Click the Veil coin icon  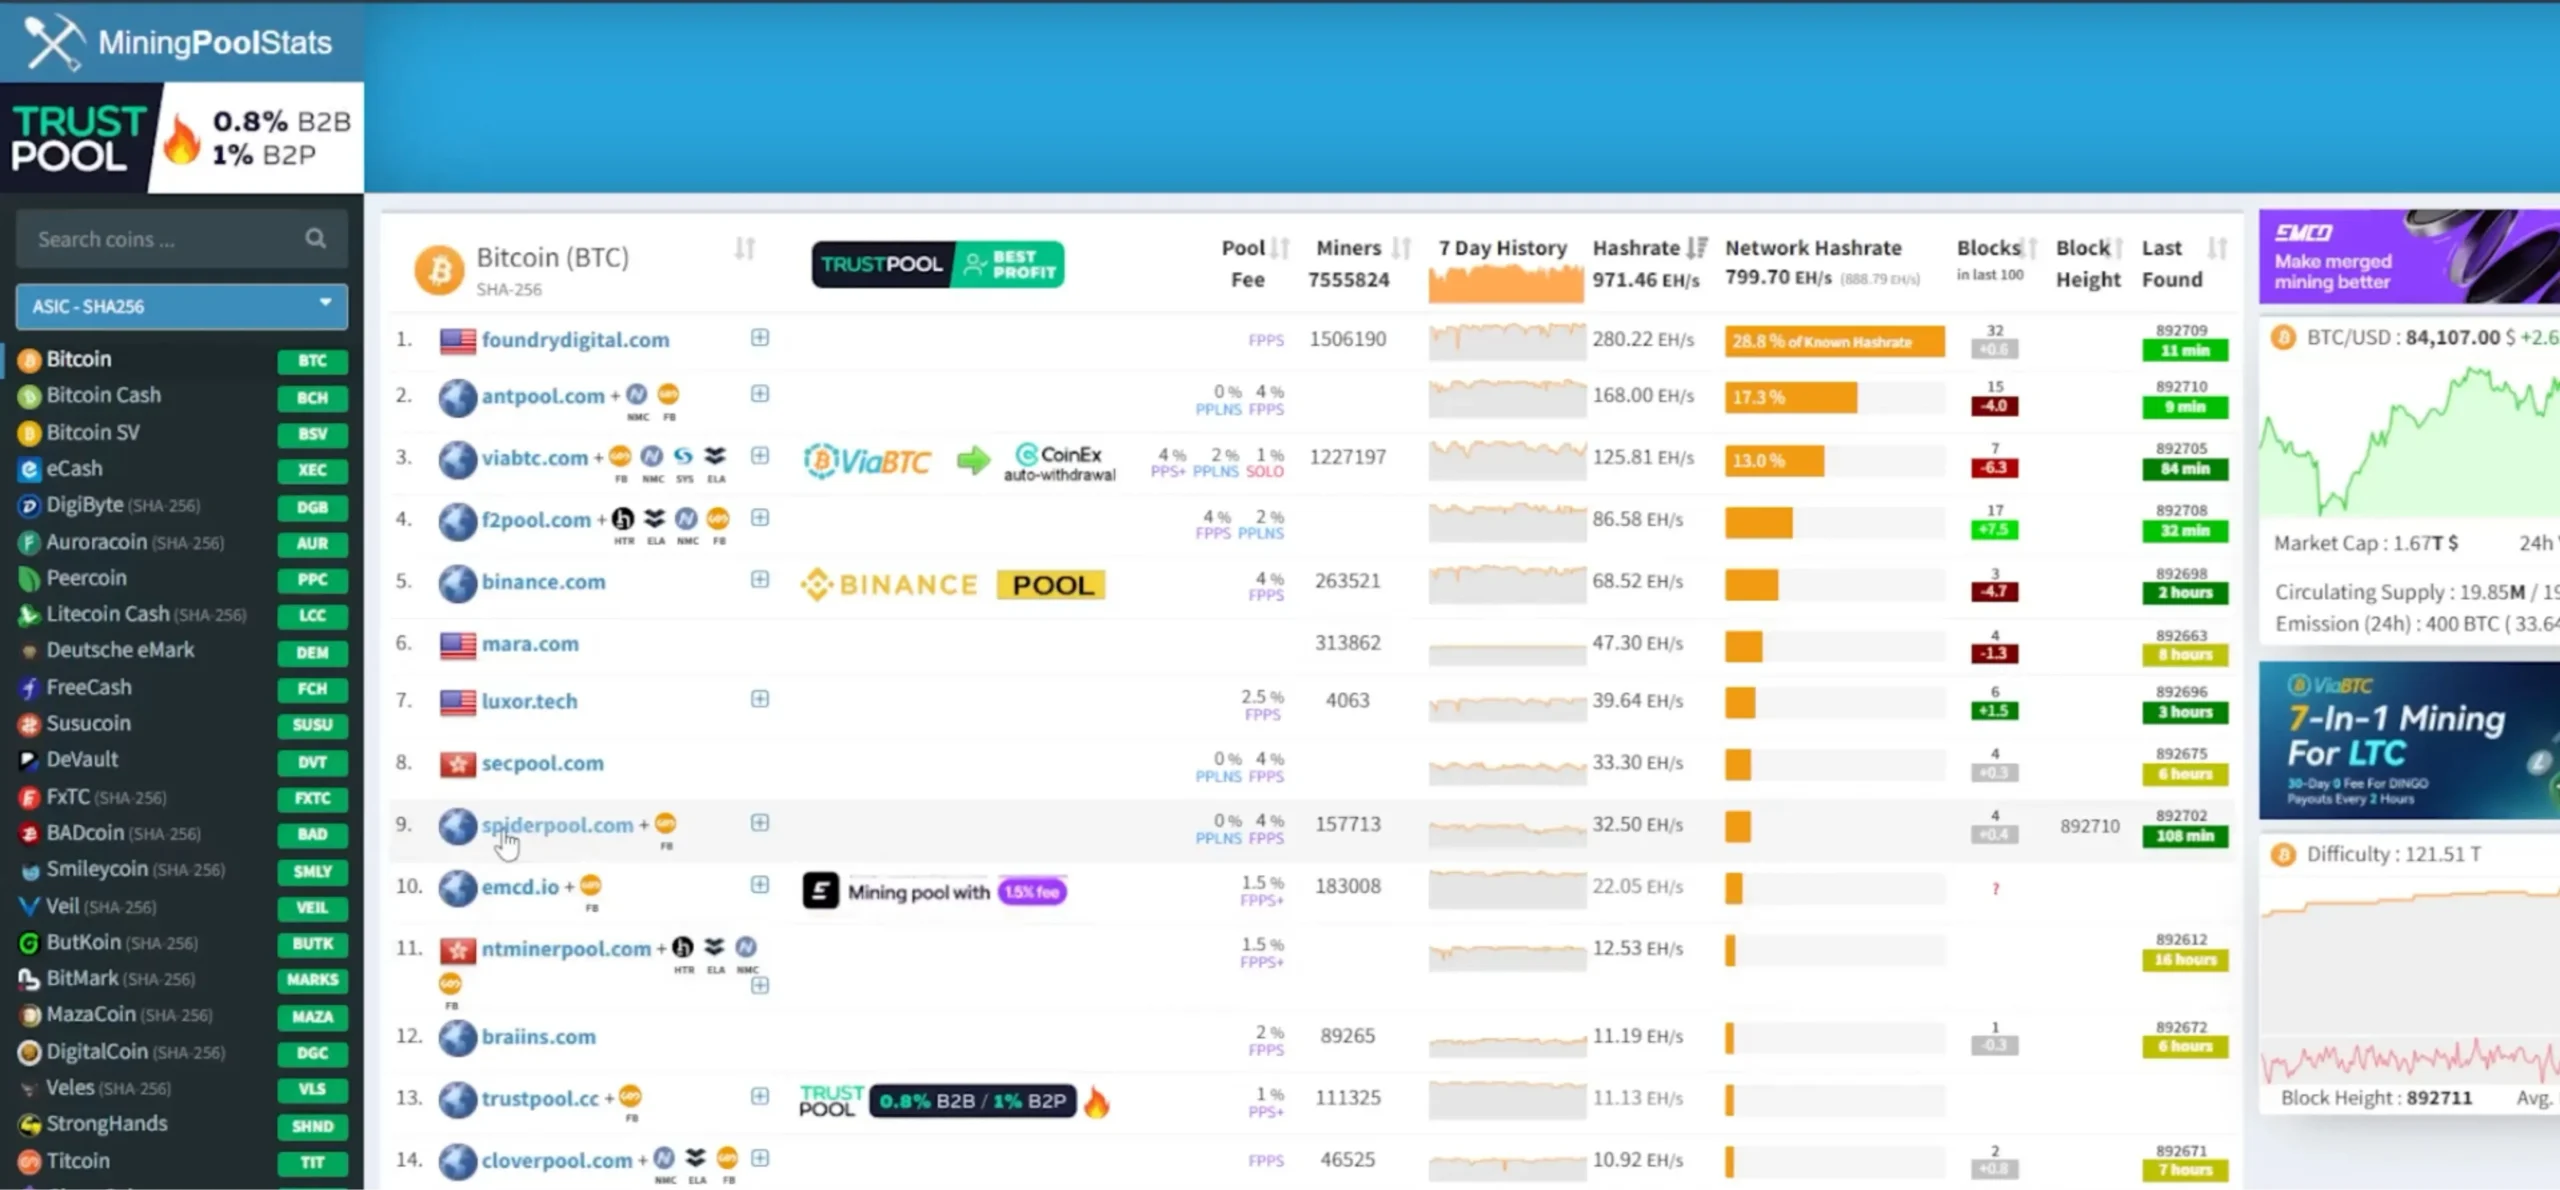(29, 906)
